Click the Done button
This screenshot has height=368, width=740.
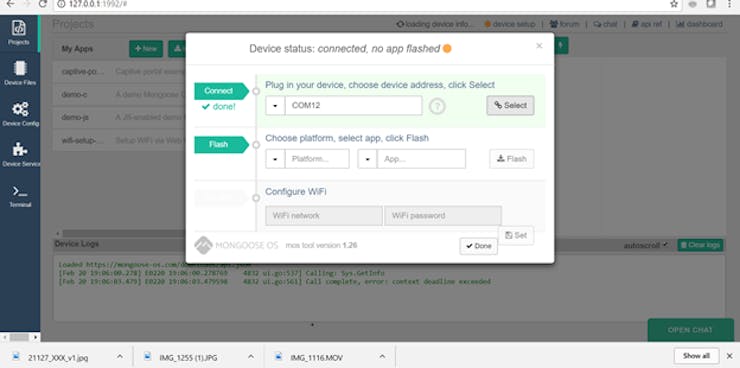pos(479,246)
